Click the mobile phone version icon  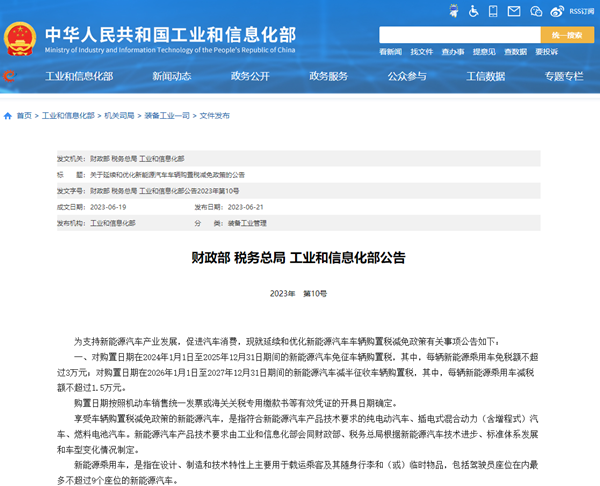(493, 11)
